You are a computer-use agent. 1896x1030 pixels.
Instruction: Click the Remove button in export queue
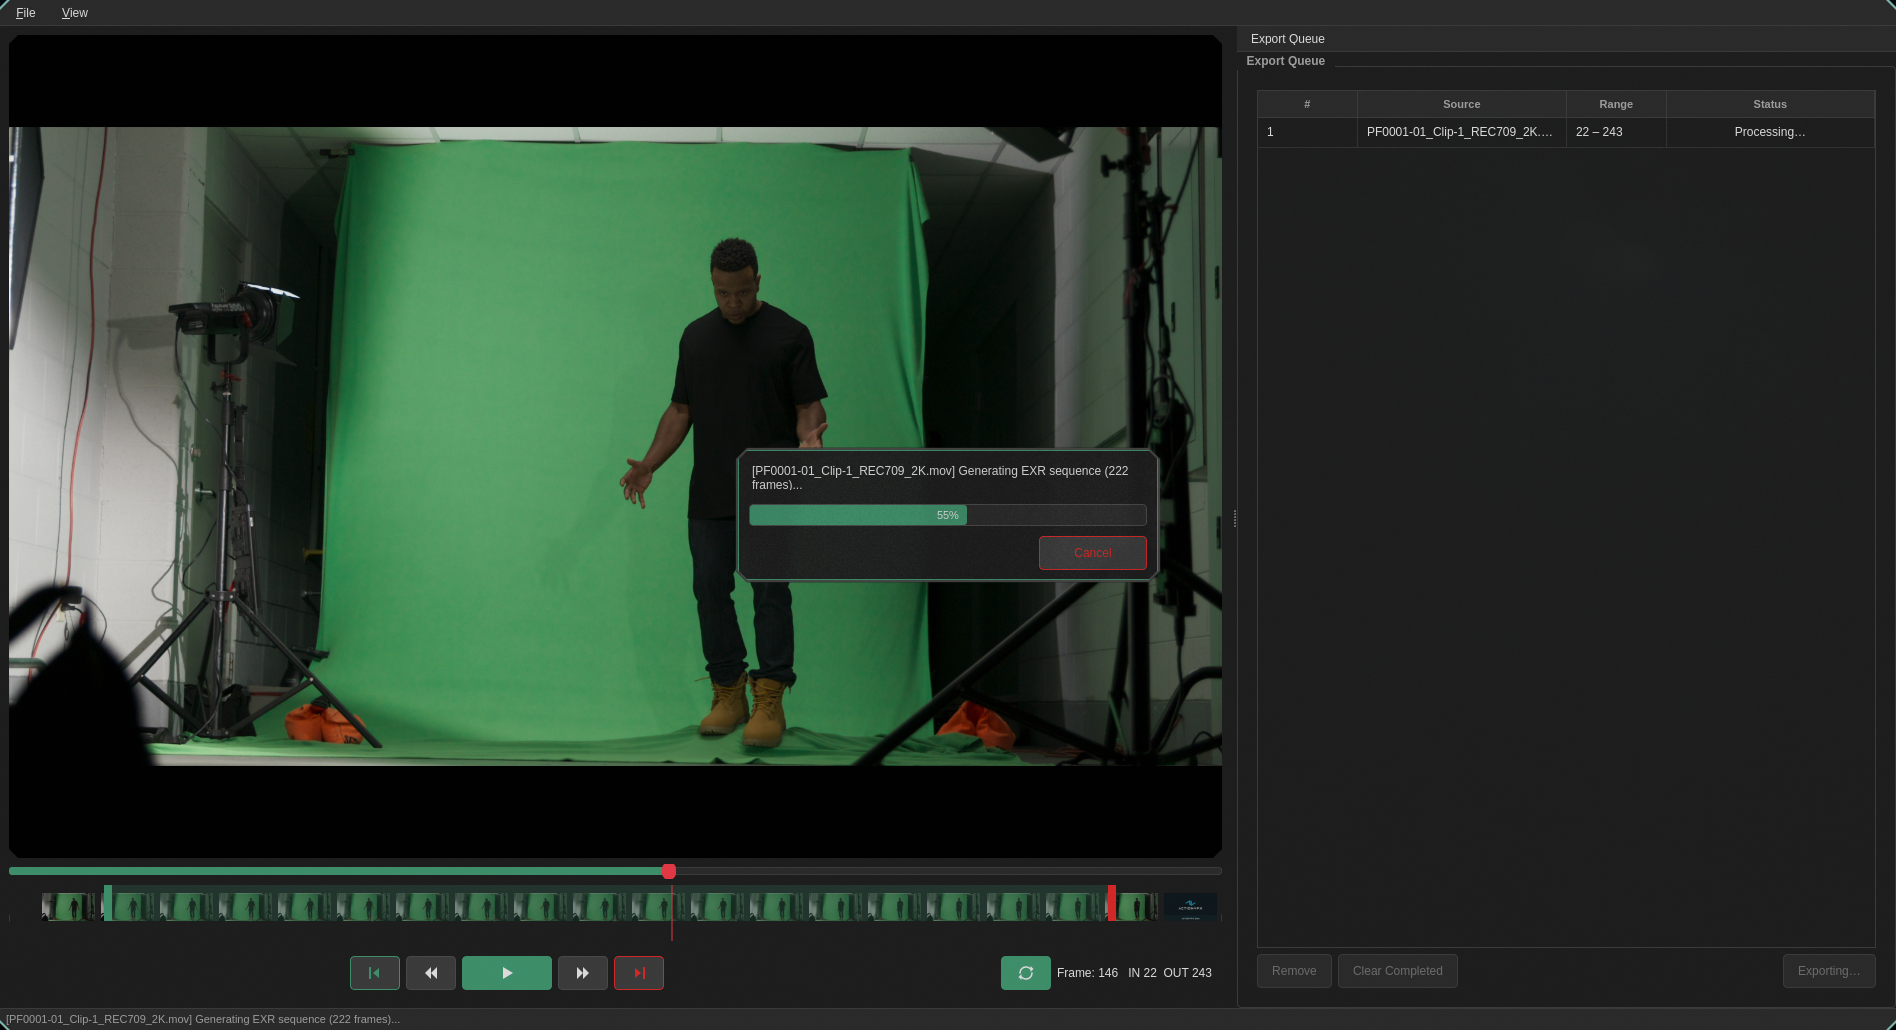coord(1294,971)
